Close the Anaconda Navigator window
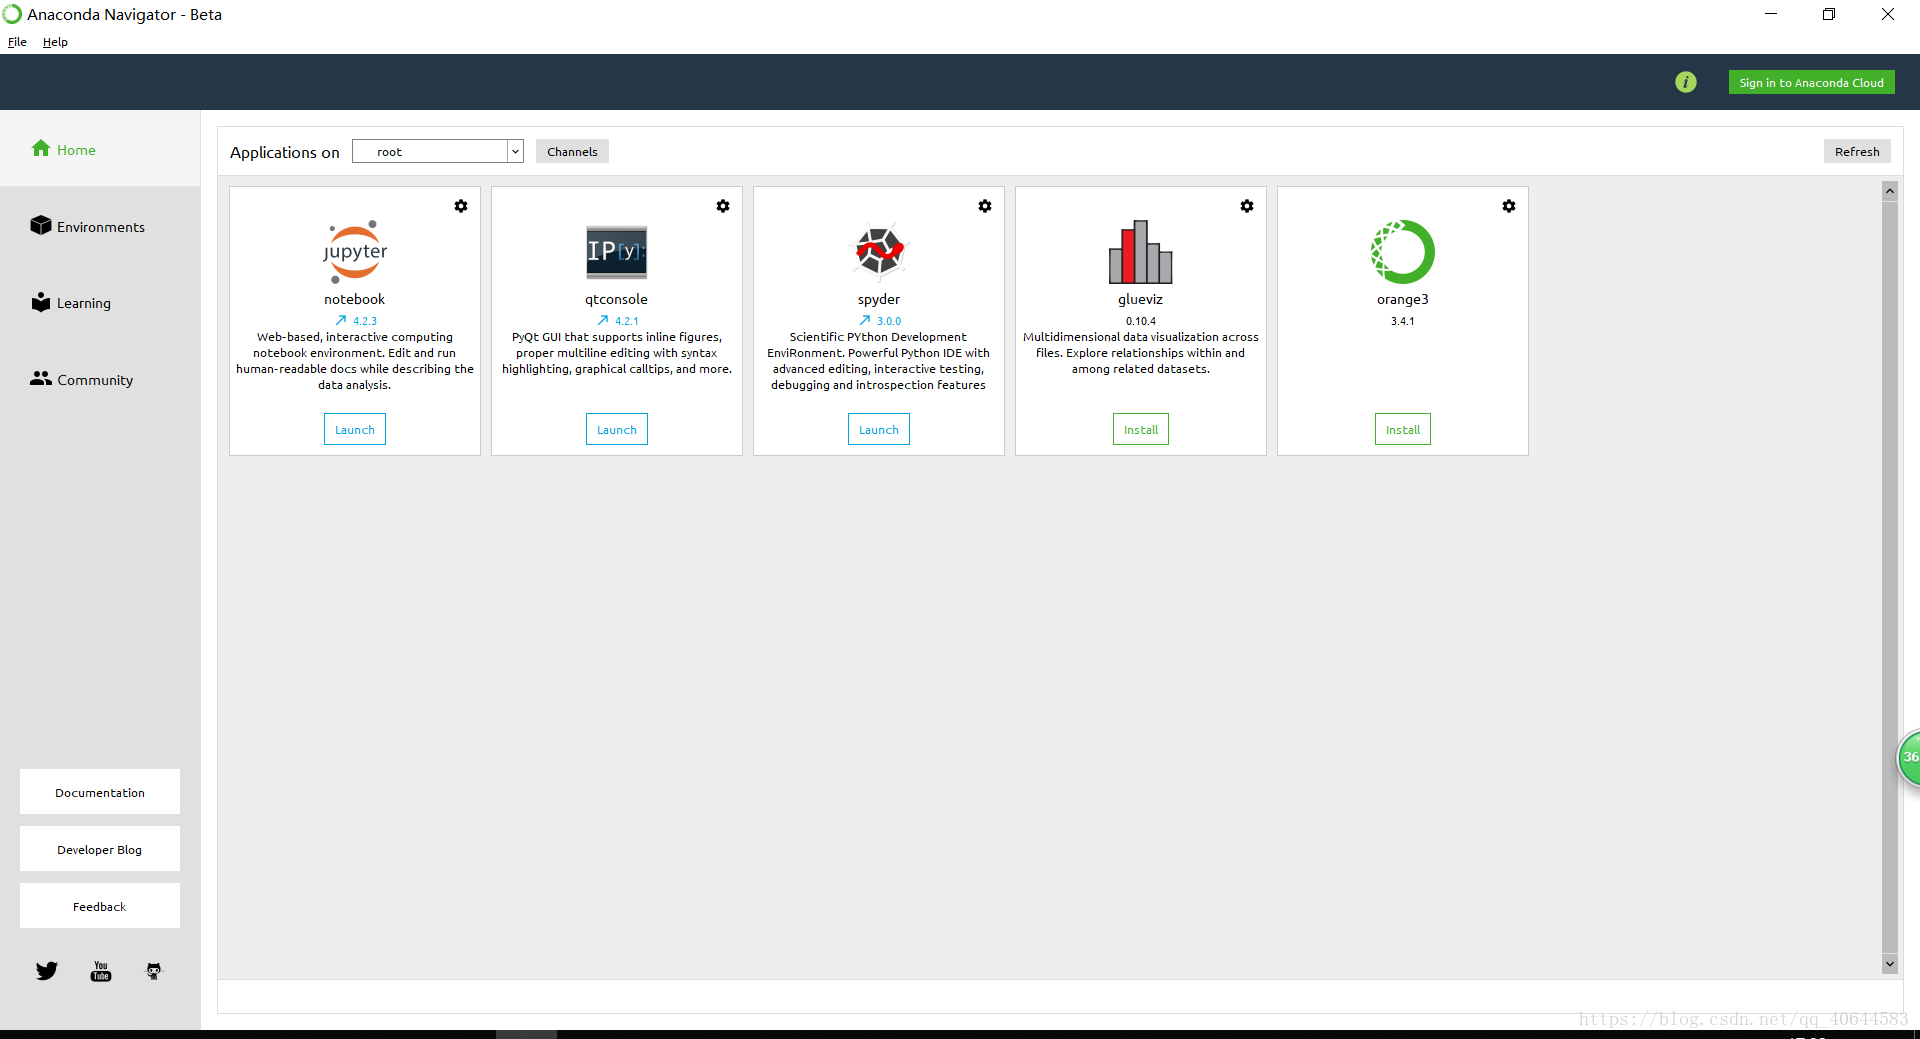Image resolution: width=1920 pixels, height=1039 pixels. click(1888, 14)
